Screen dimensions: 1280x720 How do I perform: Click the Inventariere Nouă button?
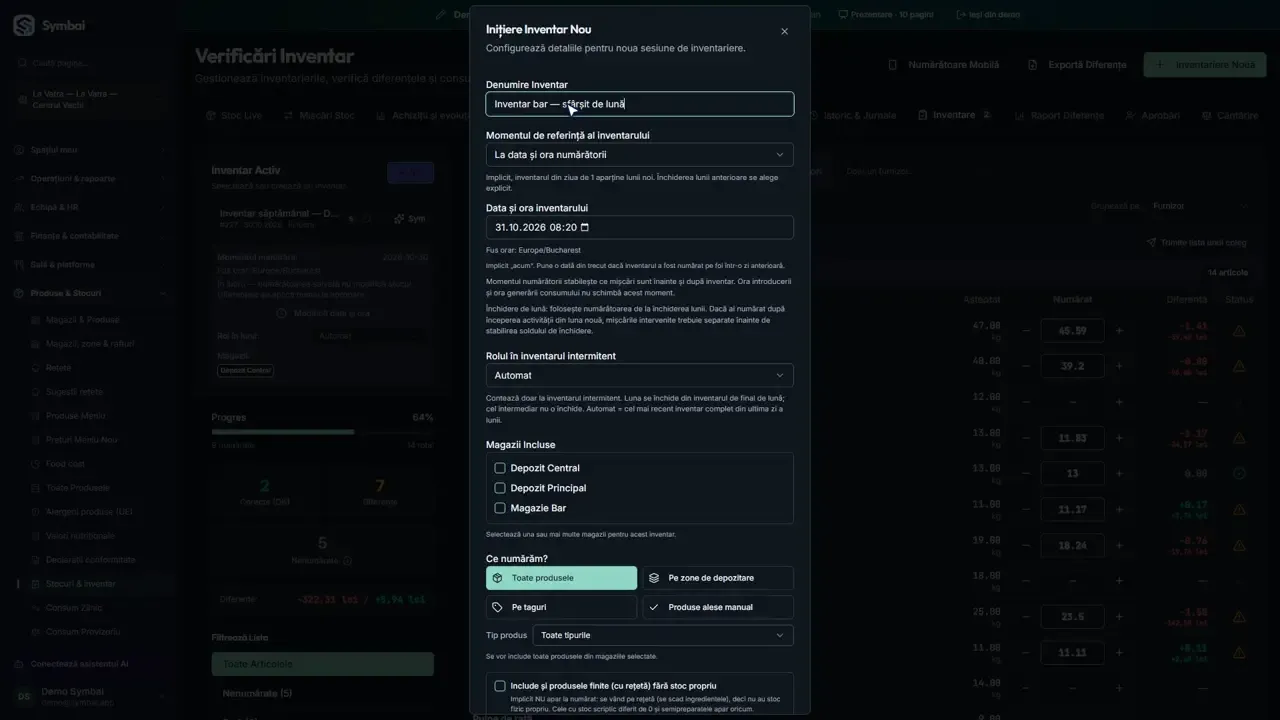click(1205, 65)
